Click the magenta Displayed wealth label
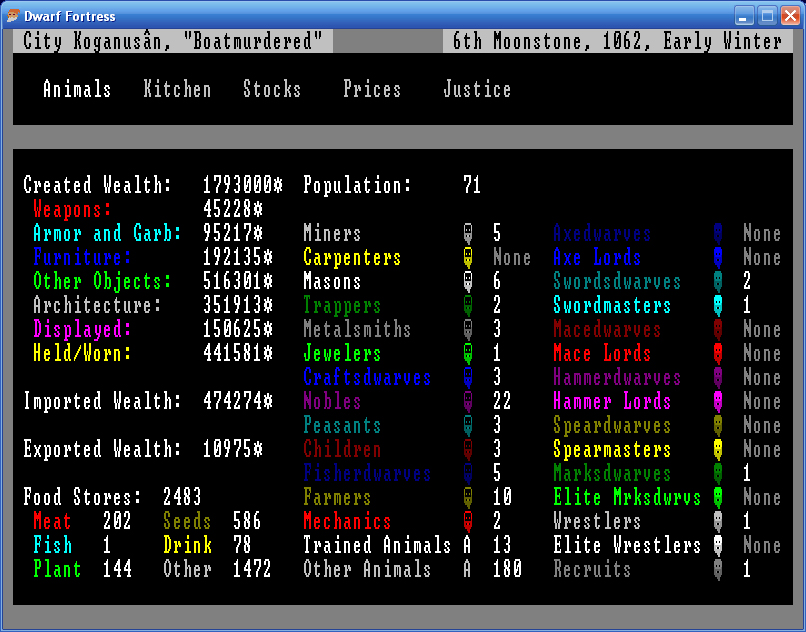The height and width of the screenshot is (632, 806). click(x=82, y=330)
